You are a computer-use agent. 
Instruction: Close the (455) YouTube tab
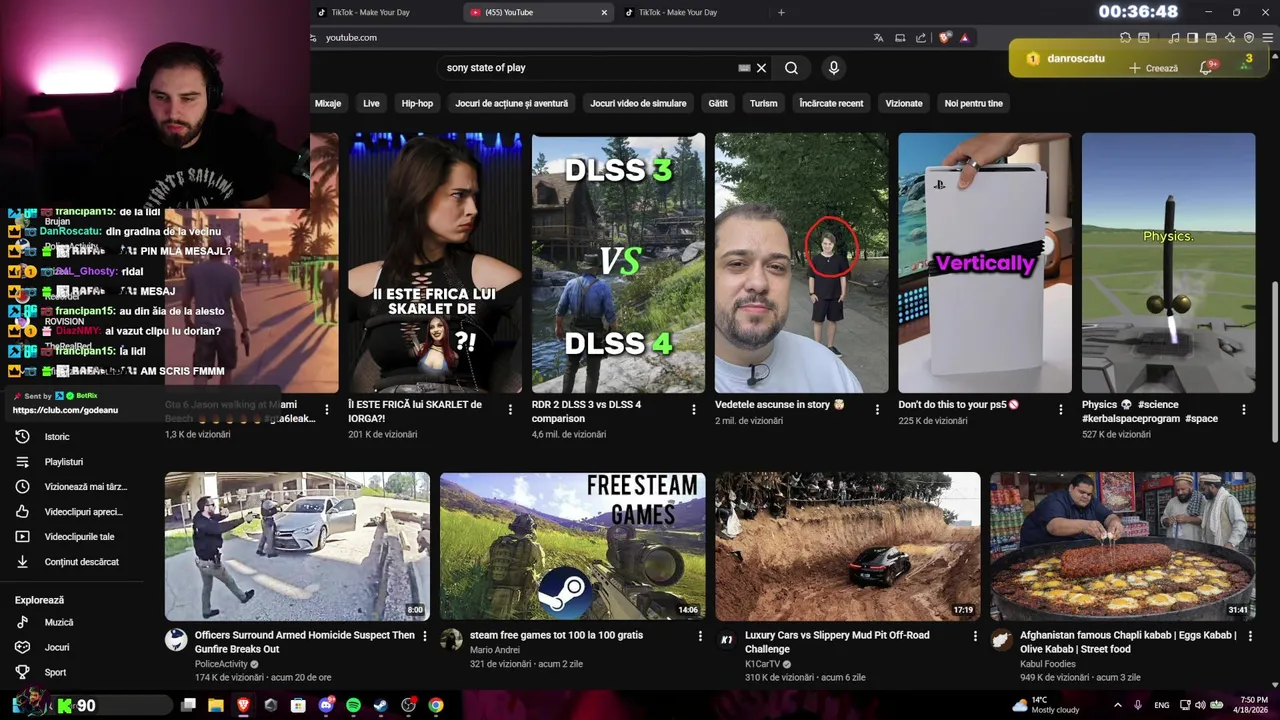(604, 12)
